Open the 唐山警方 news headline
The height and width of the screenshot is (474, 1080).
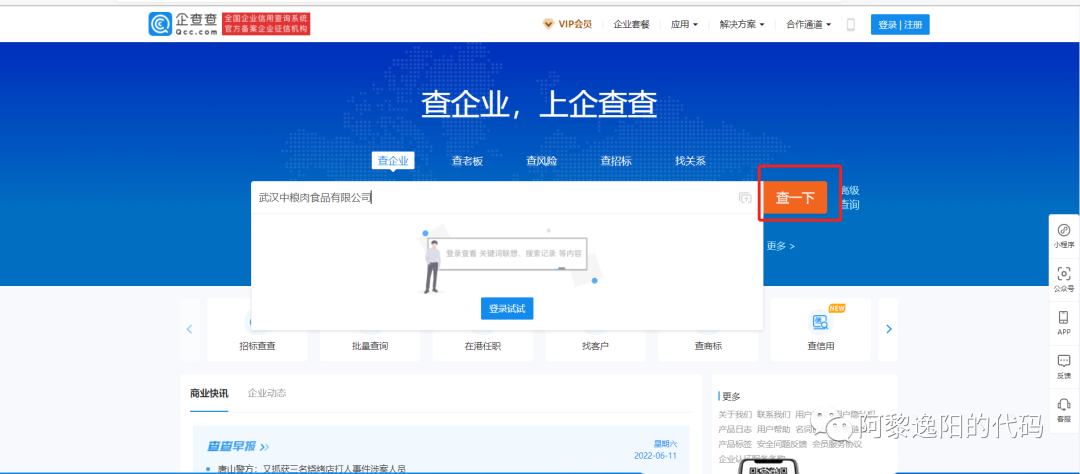pyautogui.click(x=310, y=469)
